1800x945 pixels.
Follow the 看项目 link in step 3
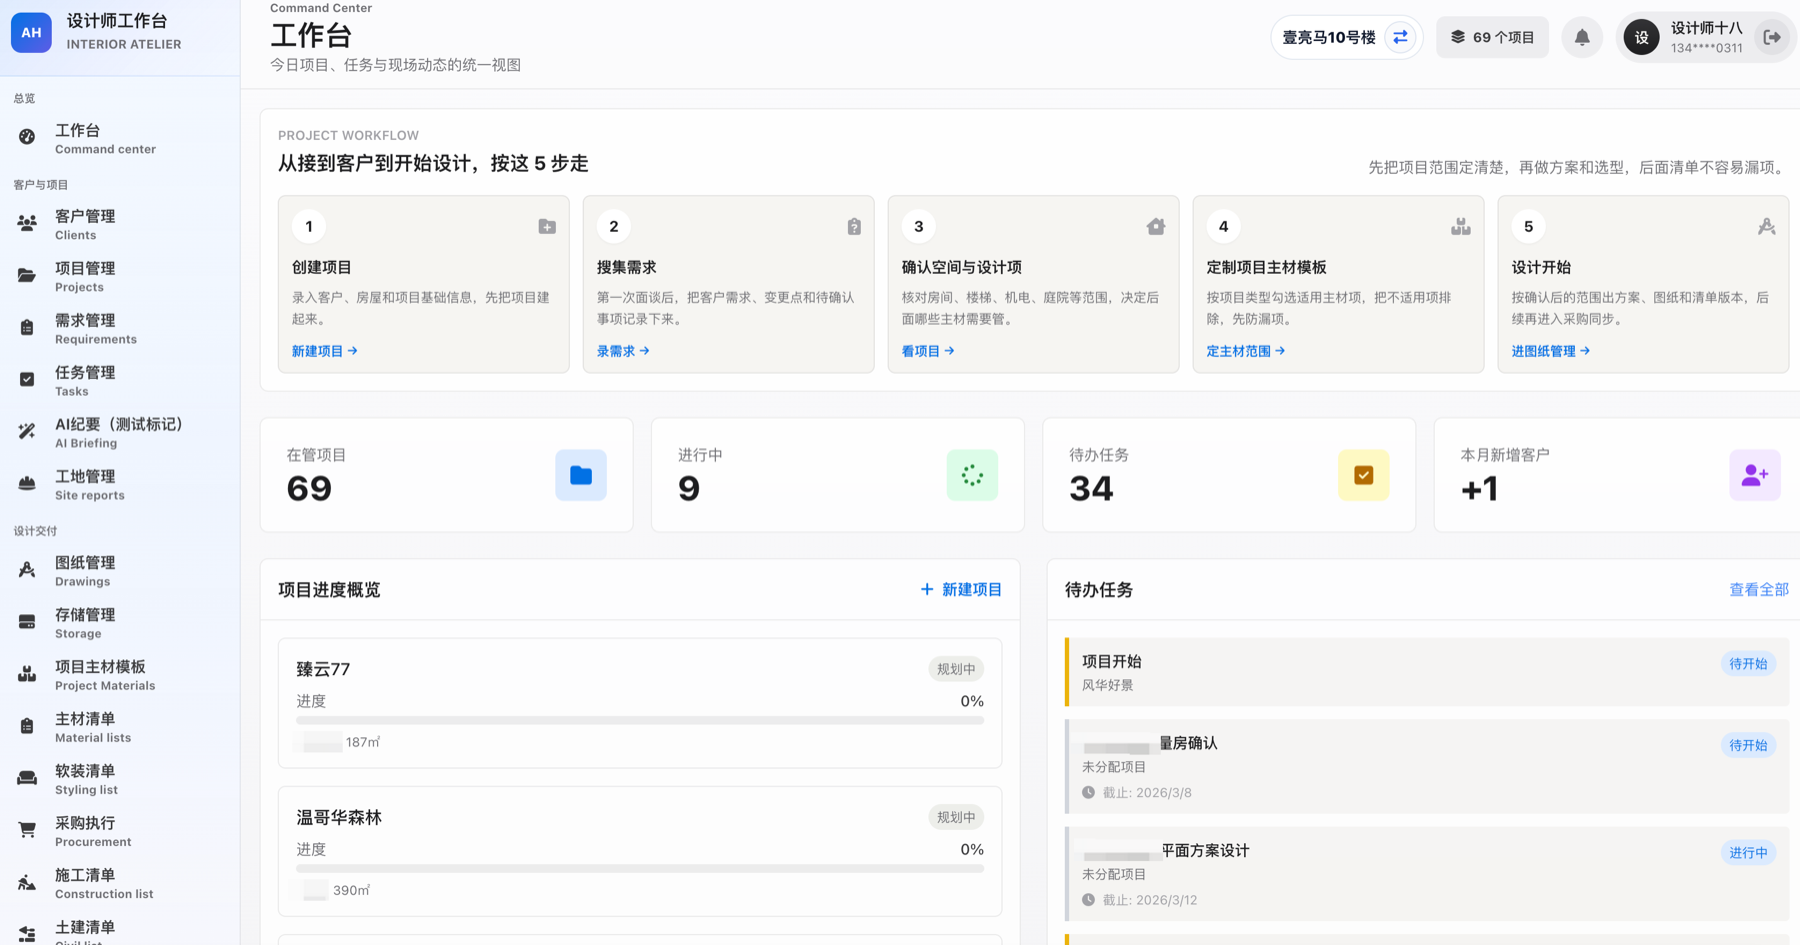(928, 351)
